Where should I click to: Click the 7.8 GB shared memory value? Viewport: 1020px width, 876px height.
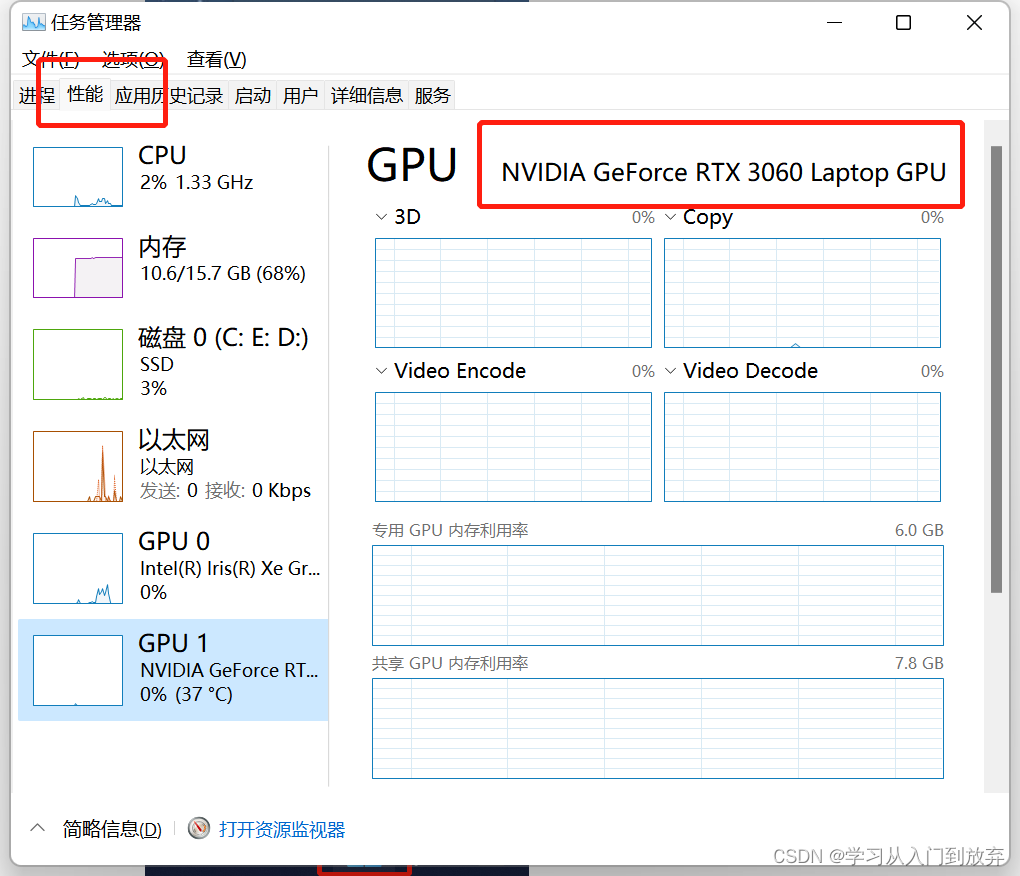click(919, 663)
